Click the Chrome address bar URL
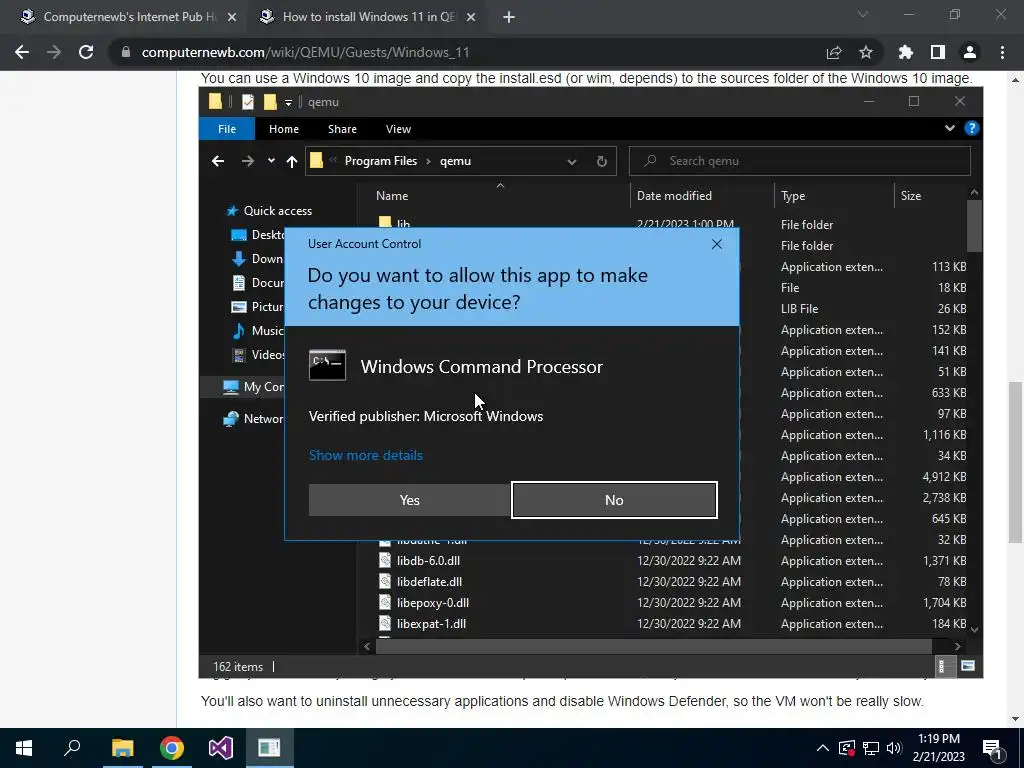Viewport: 1024px width, 768px height. point(305,52)
